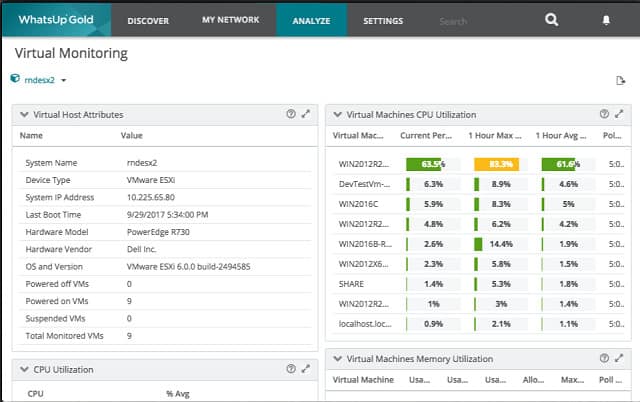The image size is (640, 402).
Task: Open help for Virtual Machines Memory Utilization
Action: [604, 358]
